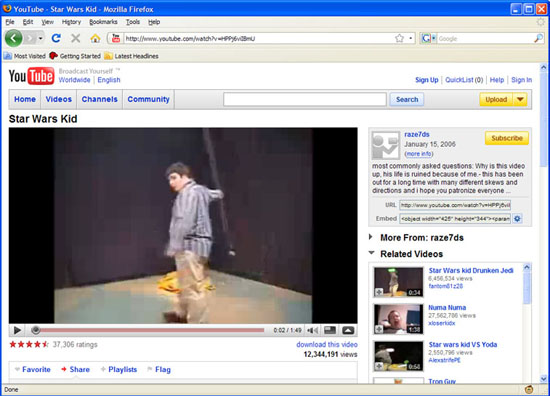Click the Sign In link

tap(521, 80)
